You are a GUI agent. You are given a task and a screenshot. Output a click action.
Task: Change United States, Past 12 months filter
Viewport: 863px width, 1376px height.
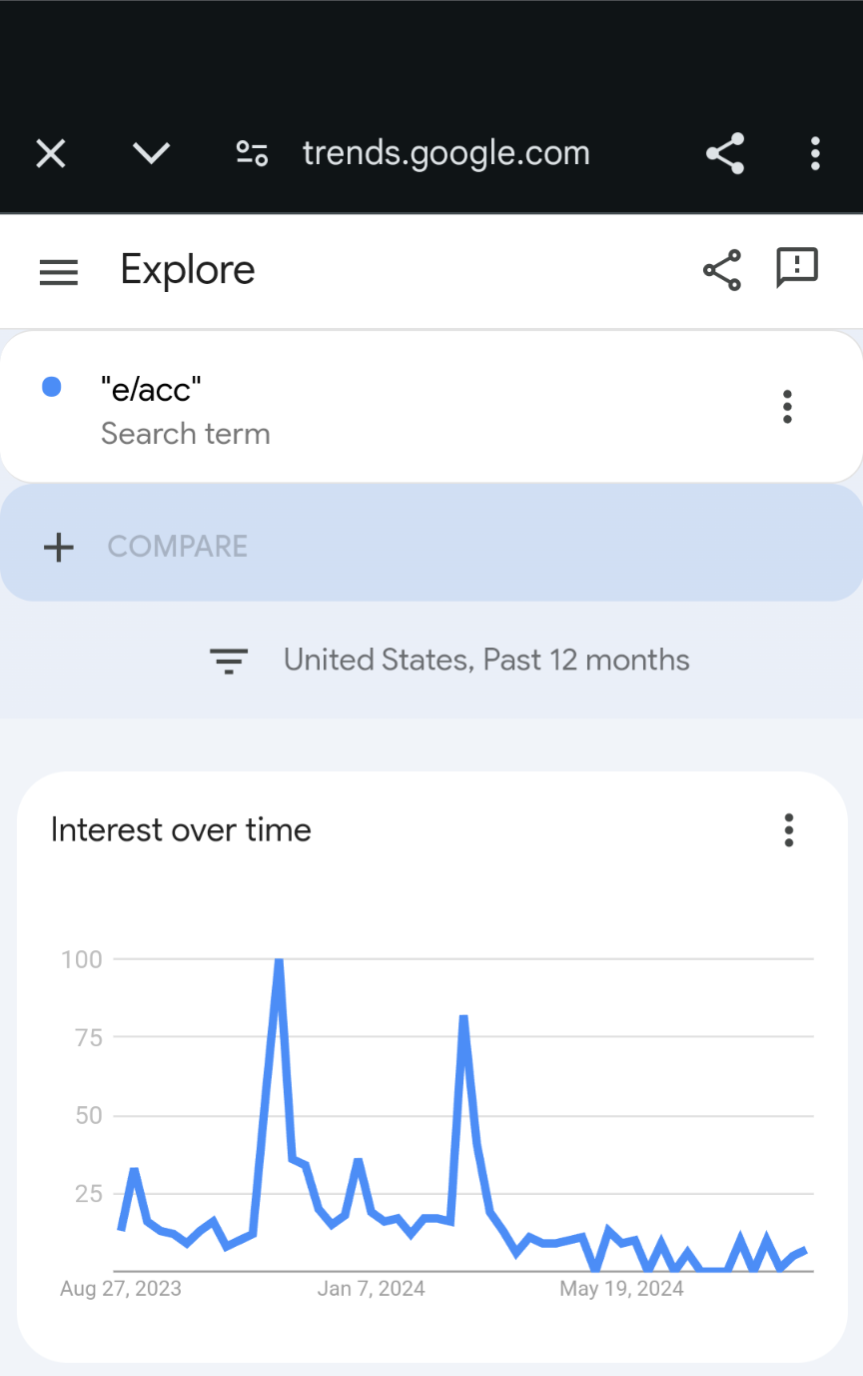(486, 660)
